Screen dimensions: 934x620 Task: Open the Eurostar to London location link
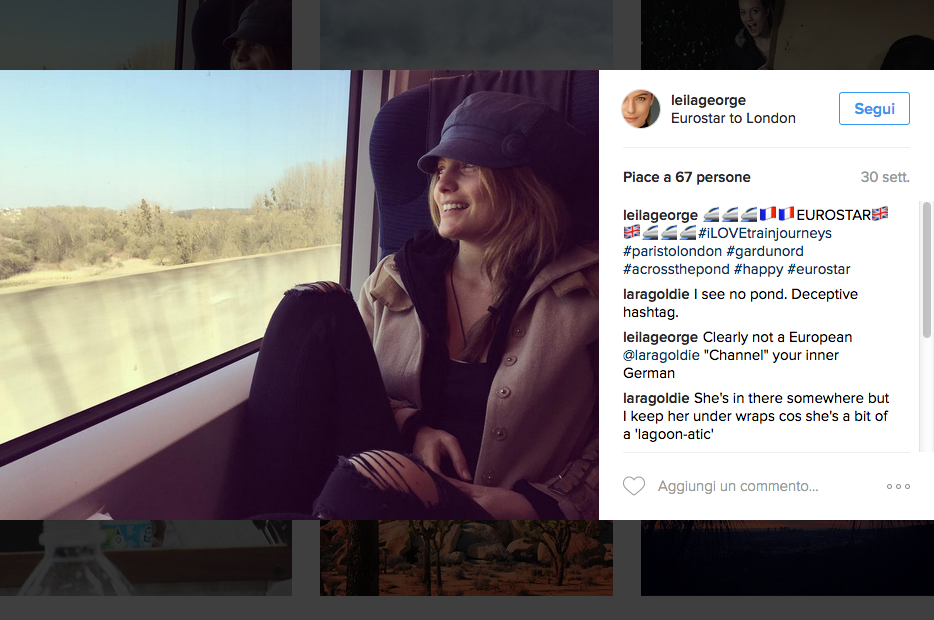coord(731,117)
